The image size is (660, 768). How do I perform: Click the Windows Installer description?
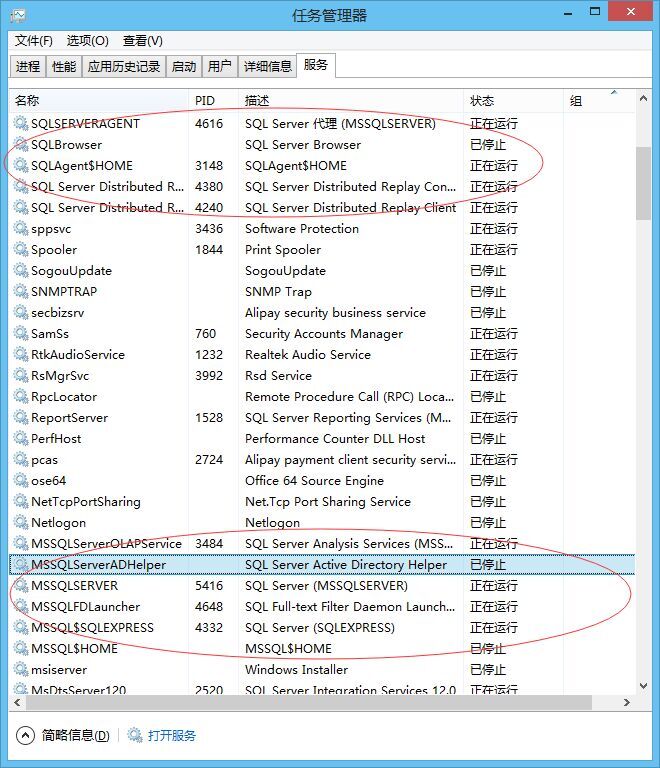(x=296, y=670)
